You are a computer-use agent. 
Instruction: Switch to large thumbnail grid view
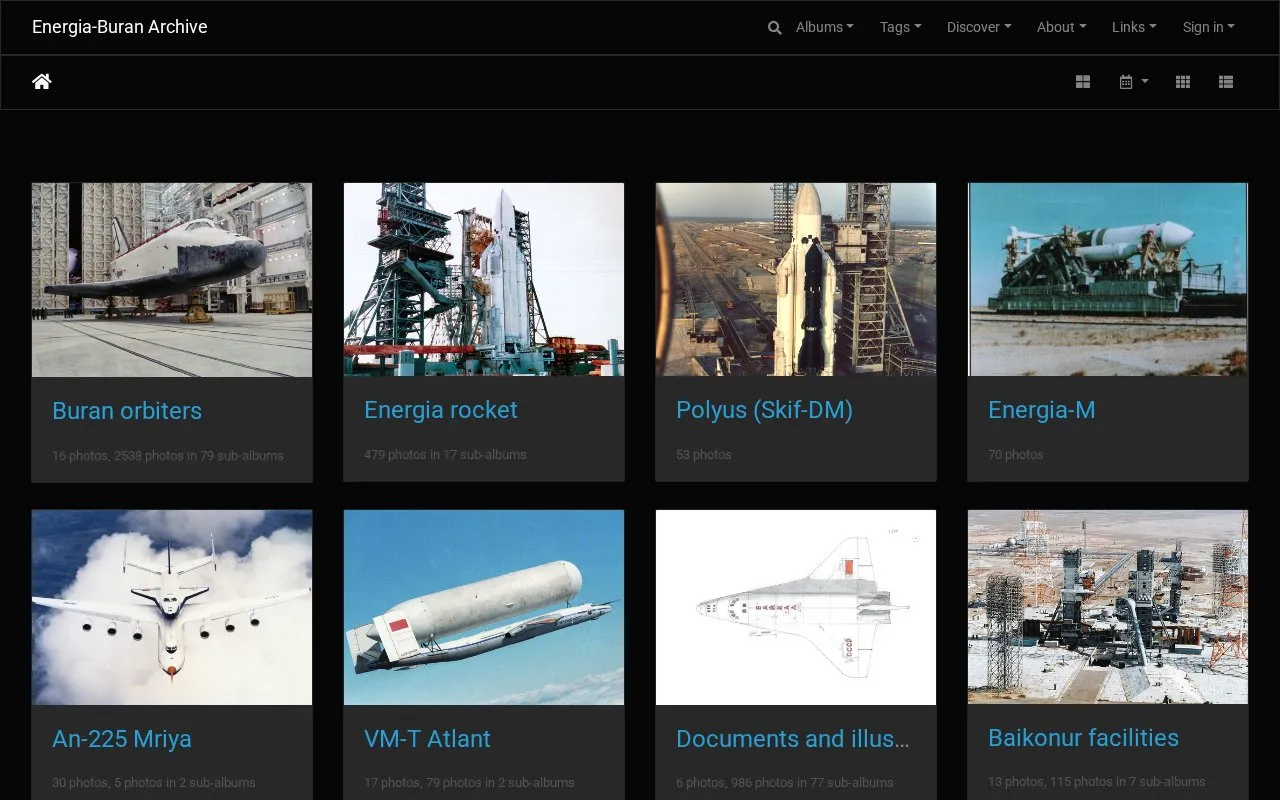pyautogui.click(x=1083, y=82)
